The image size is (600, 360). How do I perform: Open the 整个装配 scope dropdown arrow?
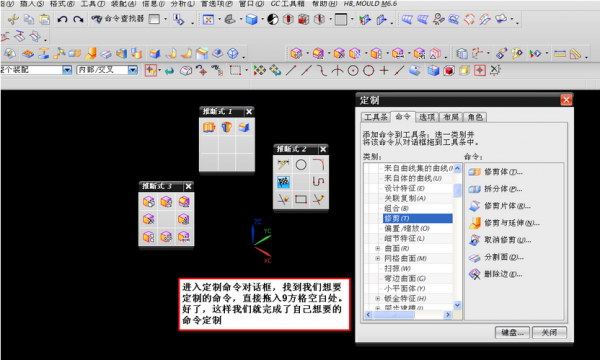[x=67, y=70]
